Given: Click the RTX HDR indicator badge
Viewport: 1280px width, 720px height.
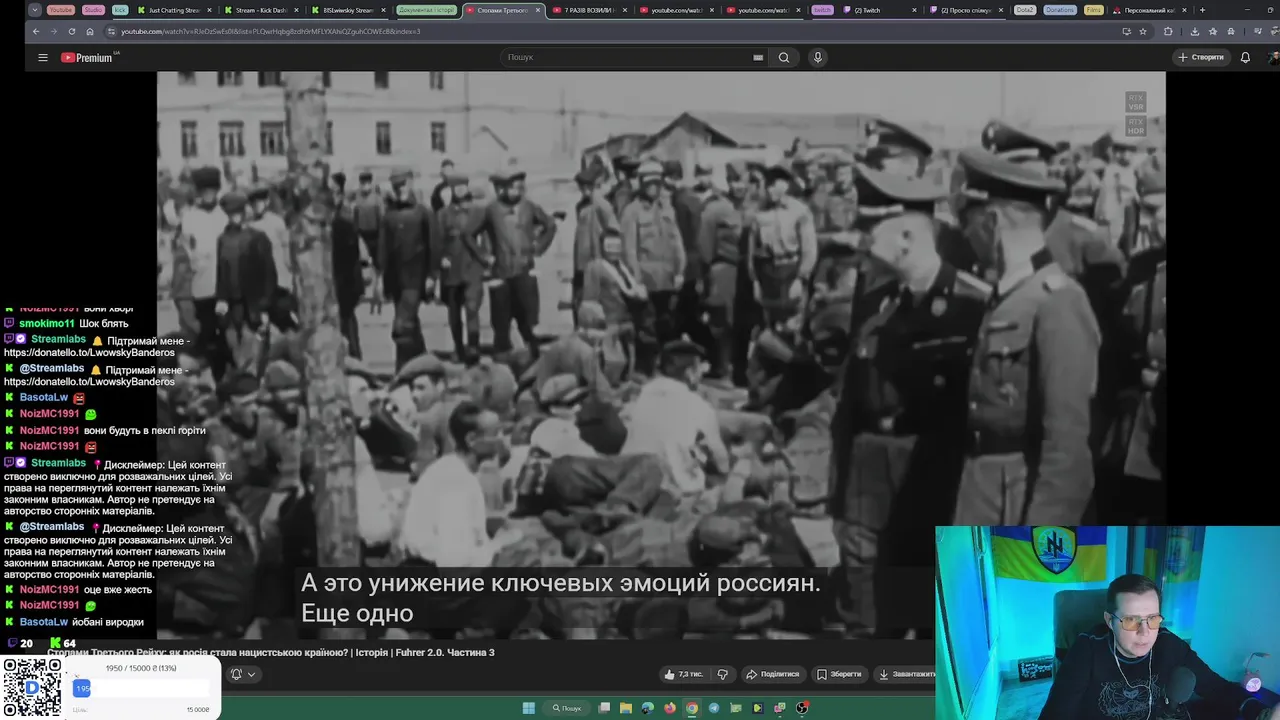Looking at the screenshot, I should [x=1135, y=127].
